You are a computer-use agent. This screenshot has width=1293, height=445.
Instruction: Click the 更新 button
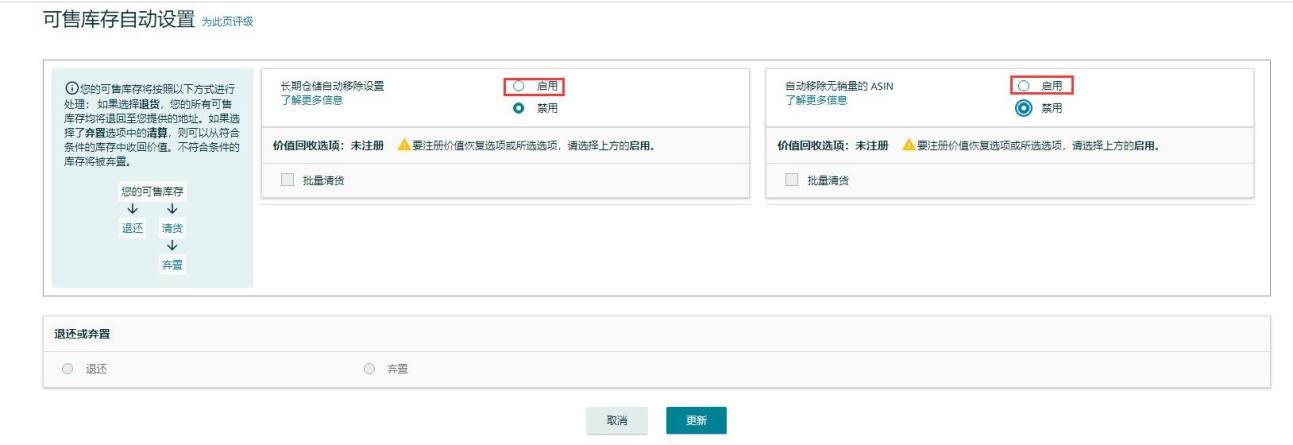(x=696, y=421)
